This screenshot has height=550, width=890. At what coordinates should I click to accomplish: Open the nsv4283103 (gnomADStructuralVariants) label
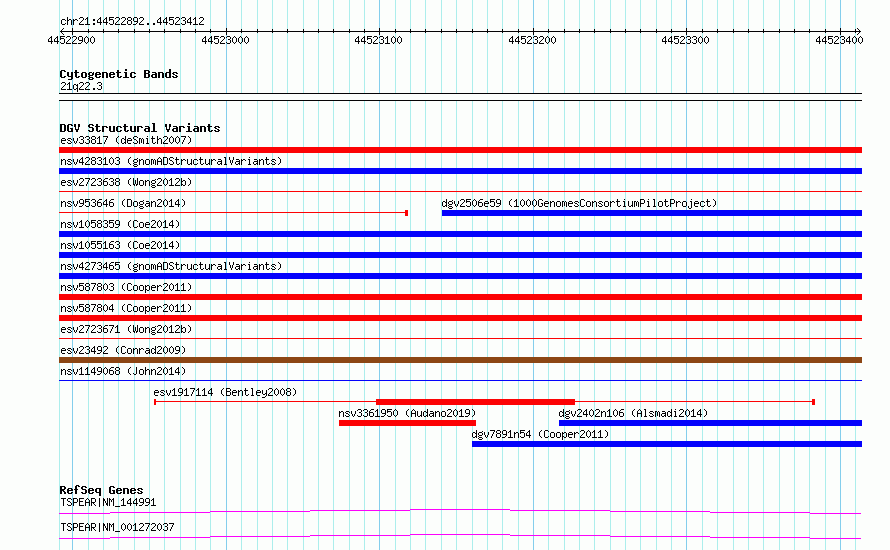tap(171, 161)
